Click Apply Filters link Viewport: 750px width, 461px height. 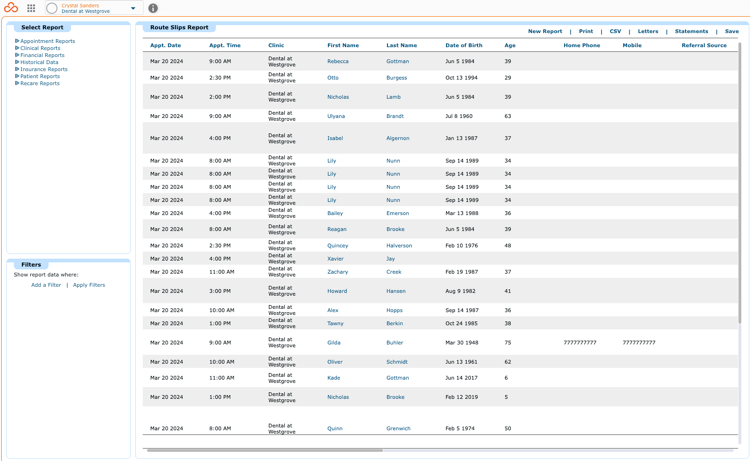(89, 285)
